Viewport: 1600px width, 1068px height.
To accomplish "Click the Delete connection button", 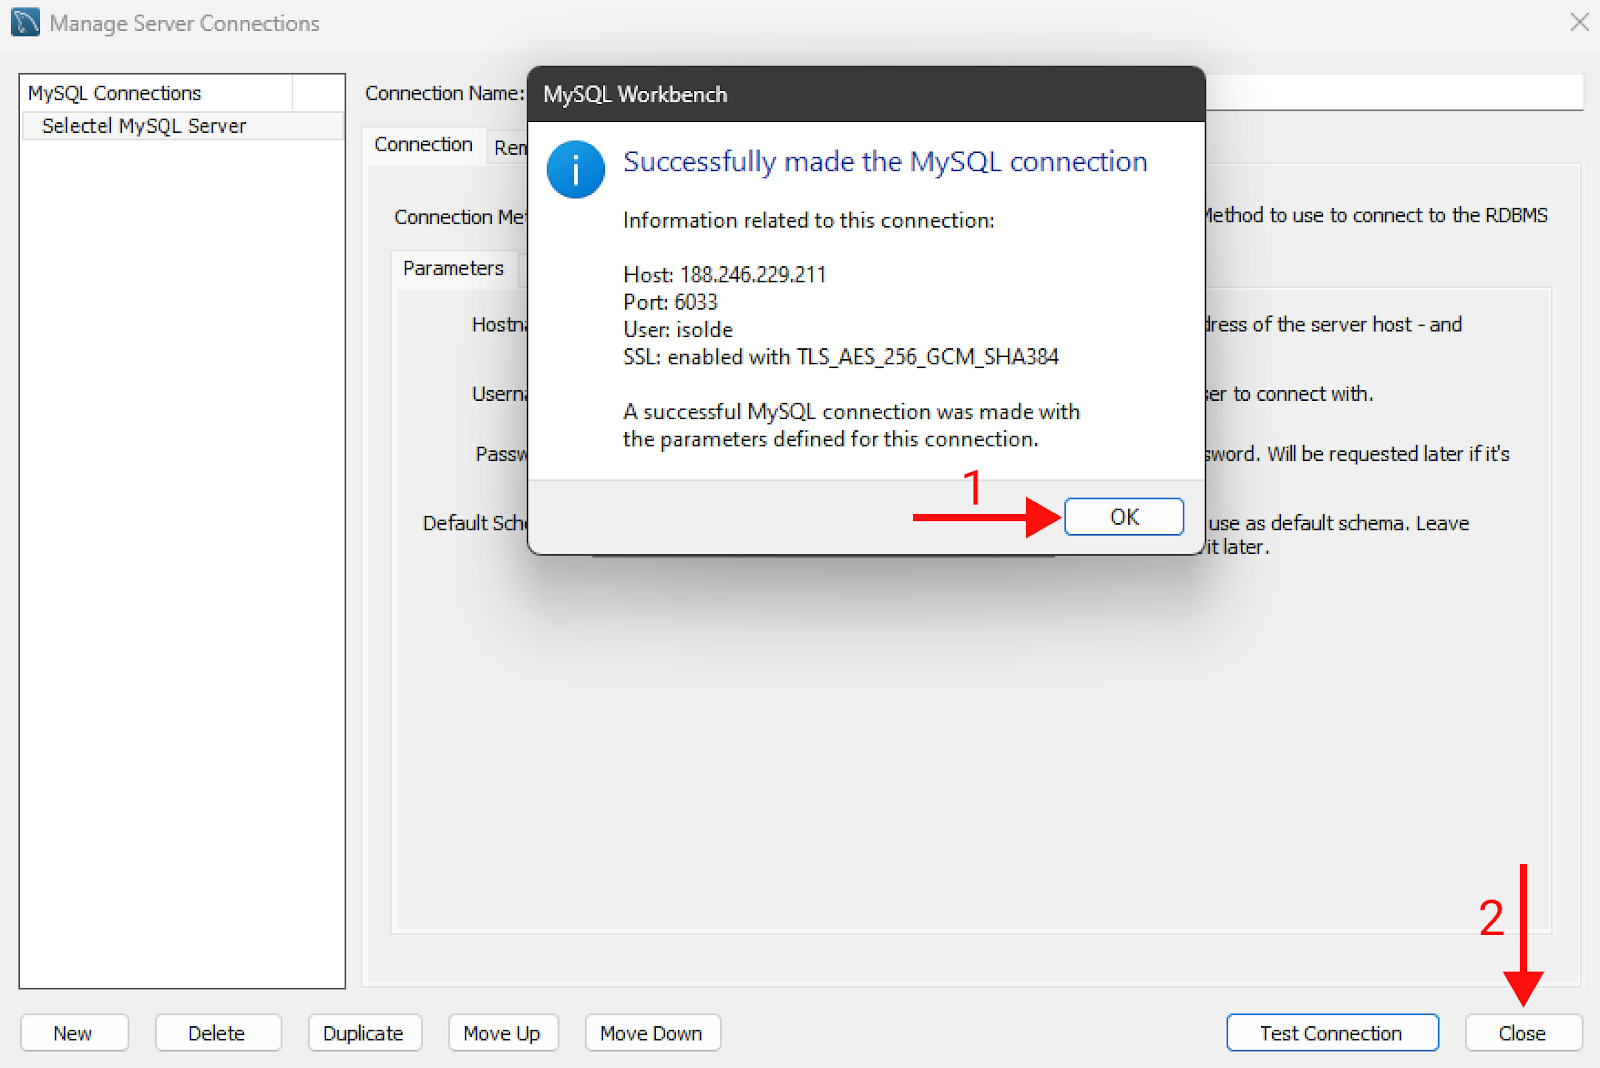I will click(x=217, y=1033).
